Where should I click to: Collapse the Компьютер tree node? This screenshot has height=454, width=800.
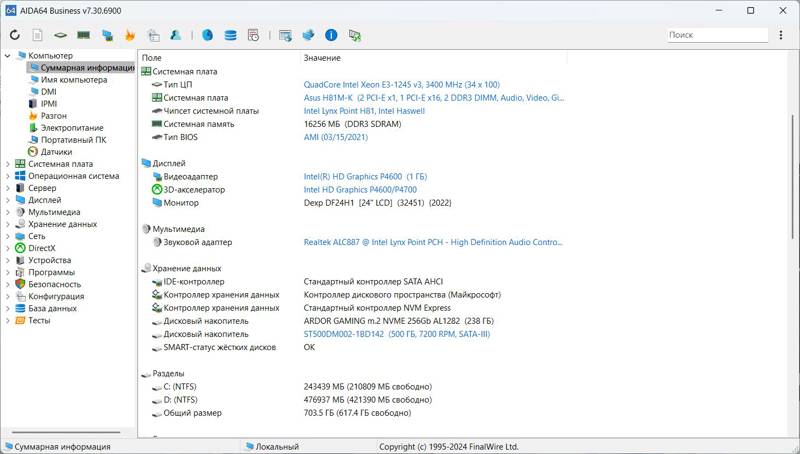pyautogui.click(x=8, y=56)
